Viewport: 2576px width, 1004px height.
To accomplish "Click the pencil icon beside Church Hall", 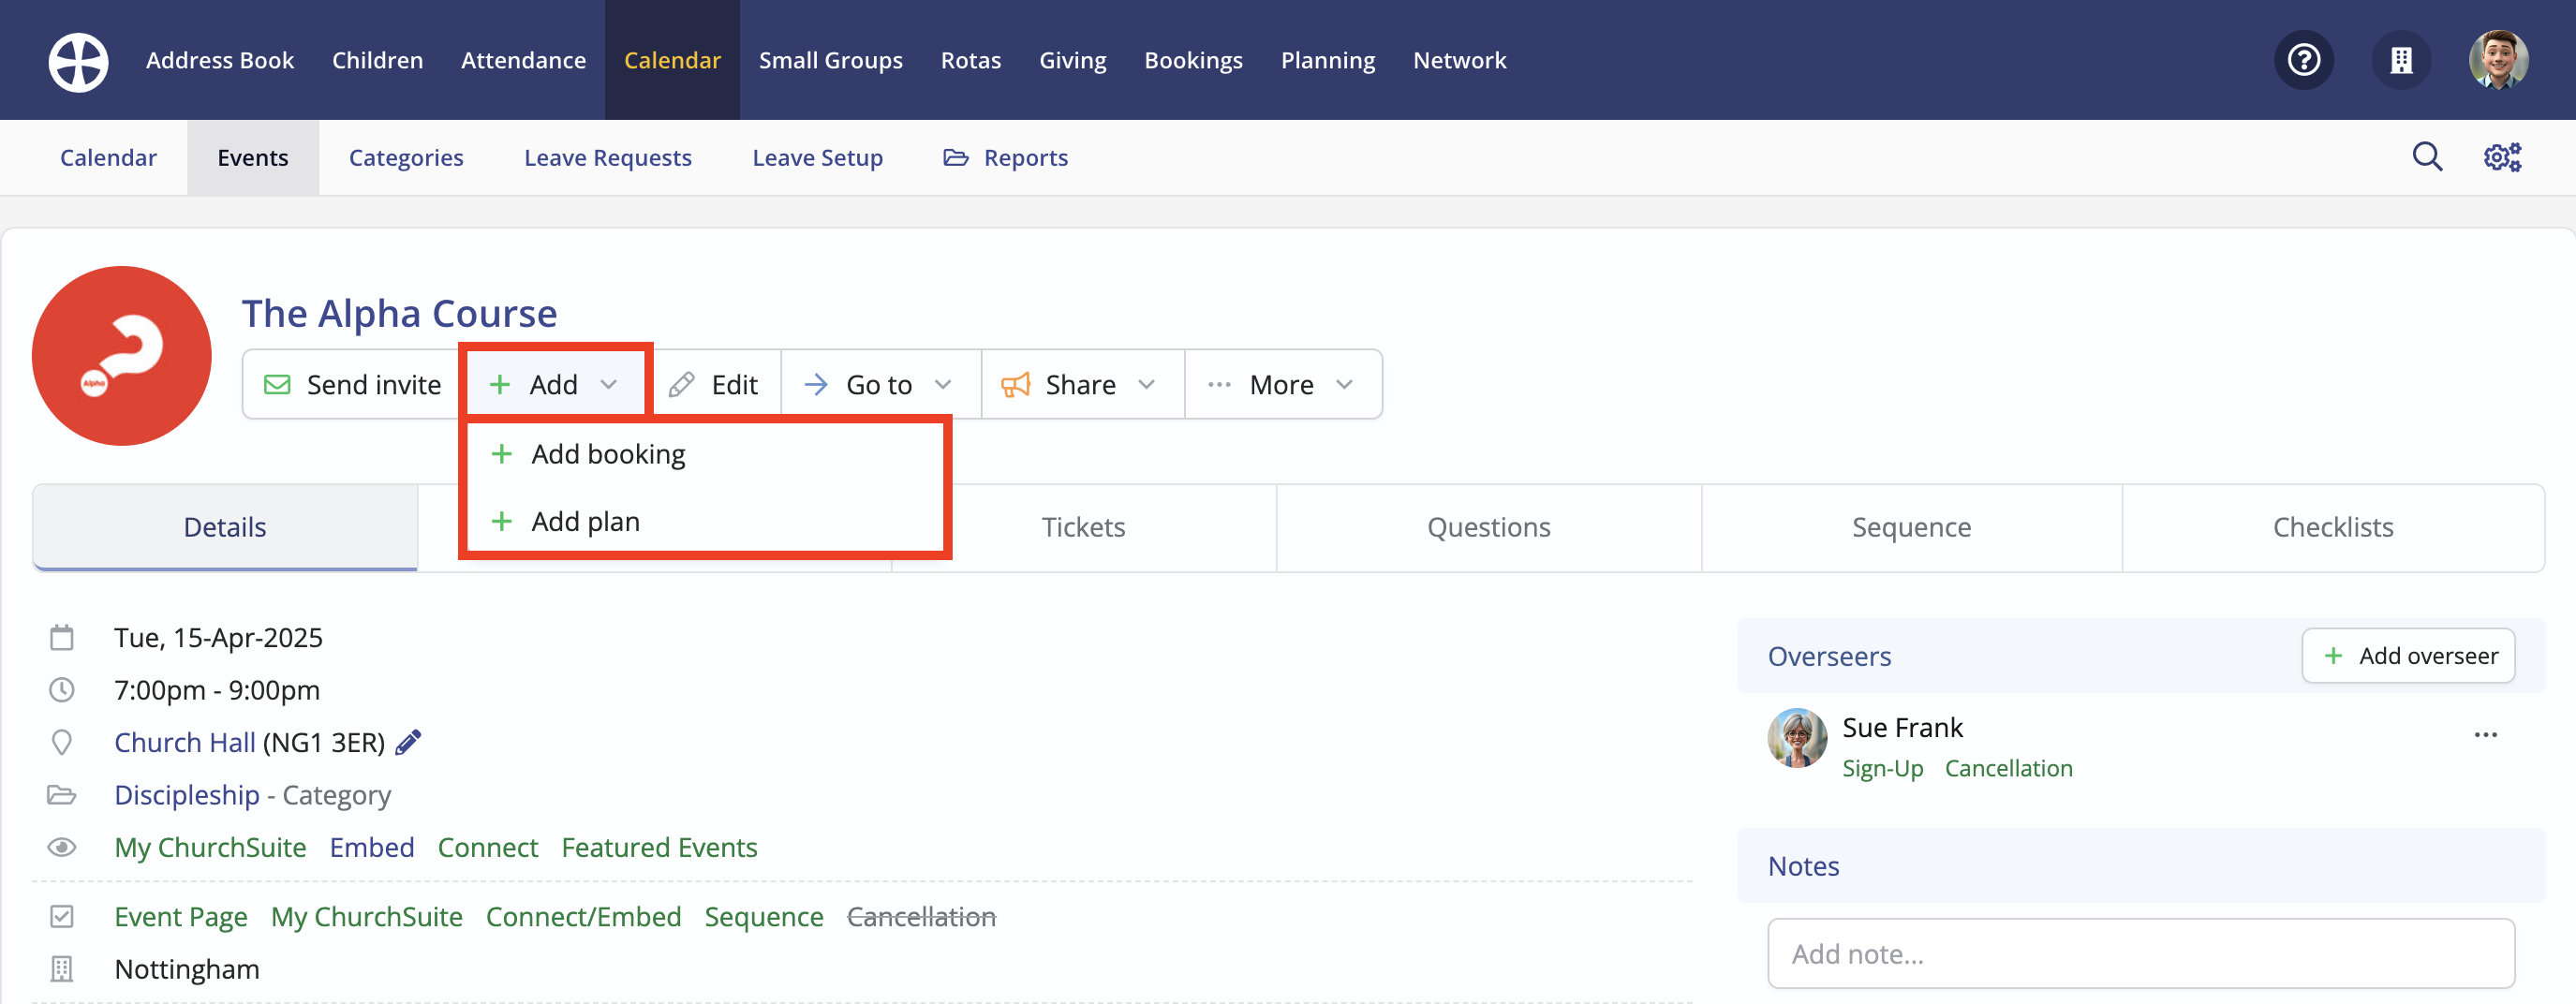I will 408,742.
